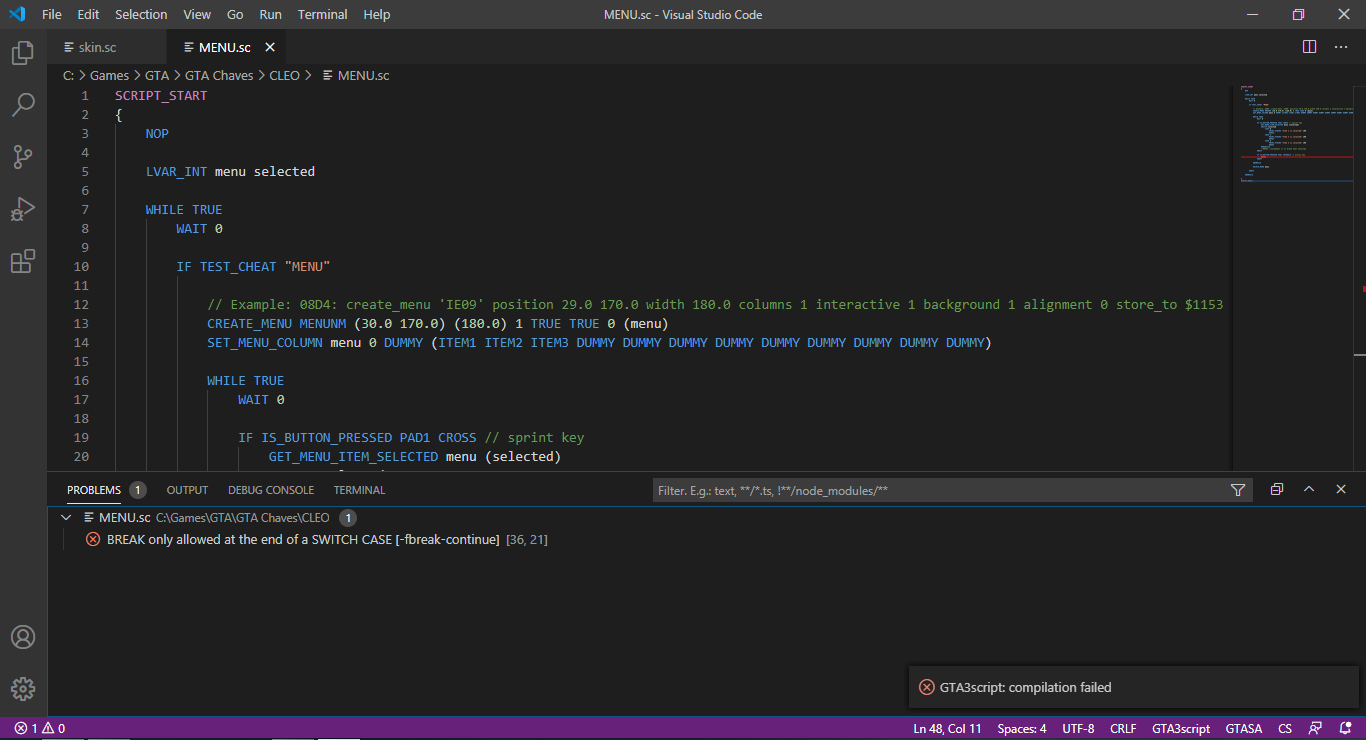
Task: Open notifications bell in status bar
Action: [1344, 728]
